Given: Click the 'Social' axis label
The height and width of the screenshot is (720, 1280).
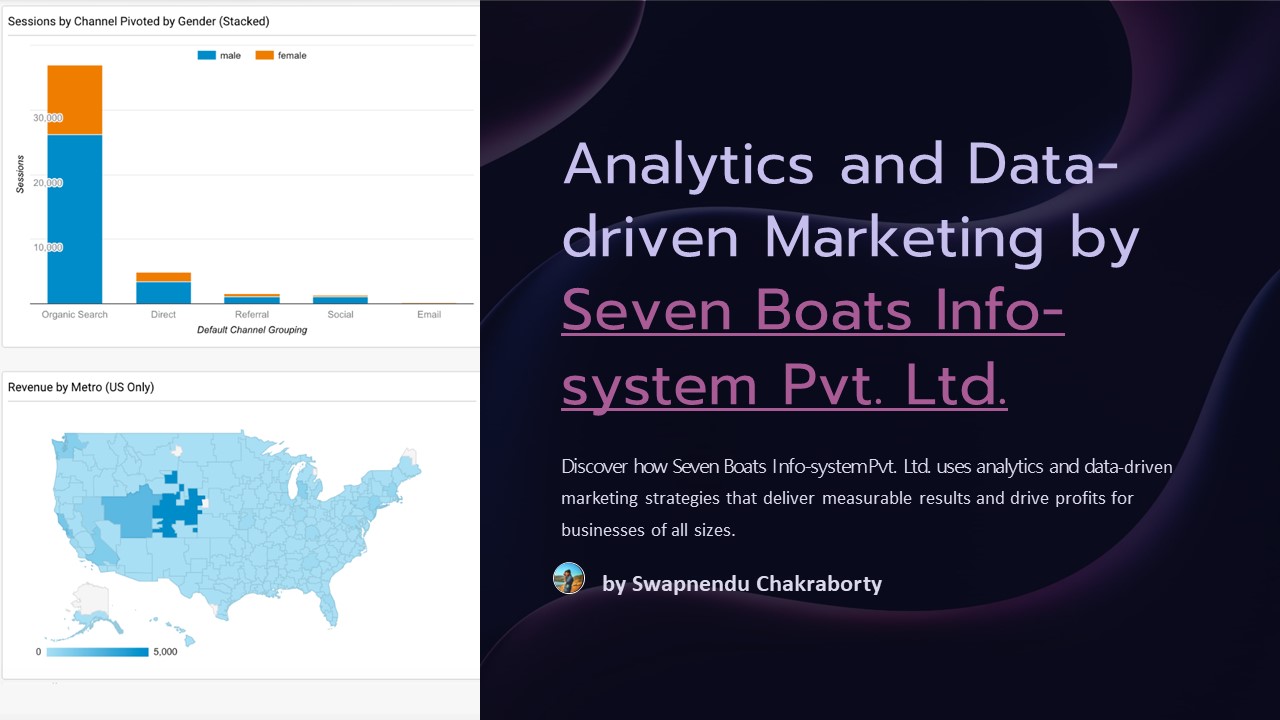Looking at the screenshot, I should click(x=340, y=314).
